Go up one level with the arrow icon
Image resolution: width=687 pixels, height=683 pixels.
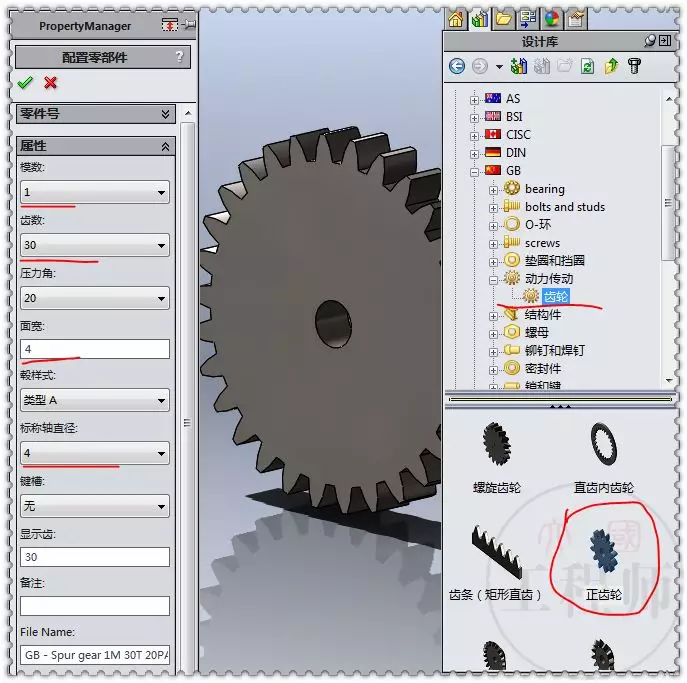[611, 66]
